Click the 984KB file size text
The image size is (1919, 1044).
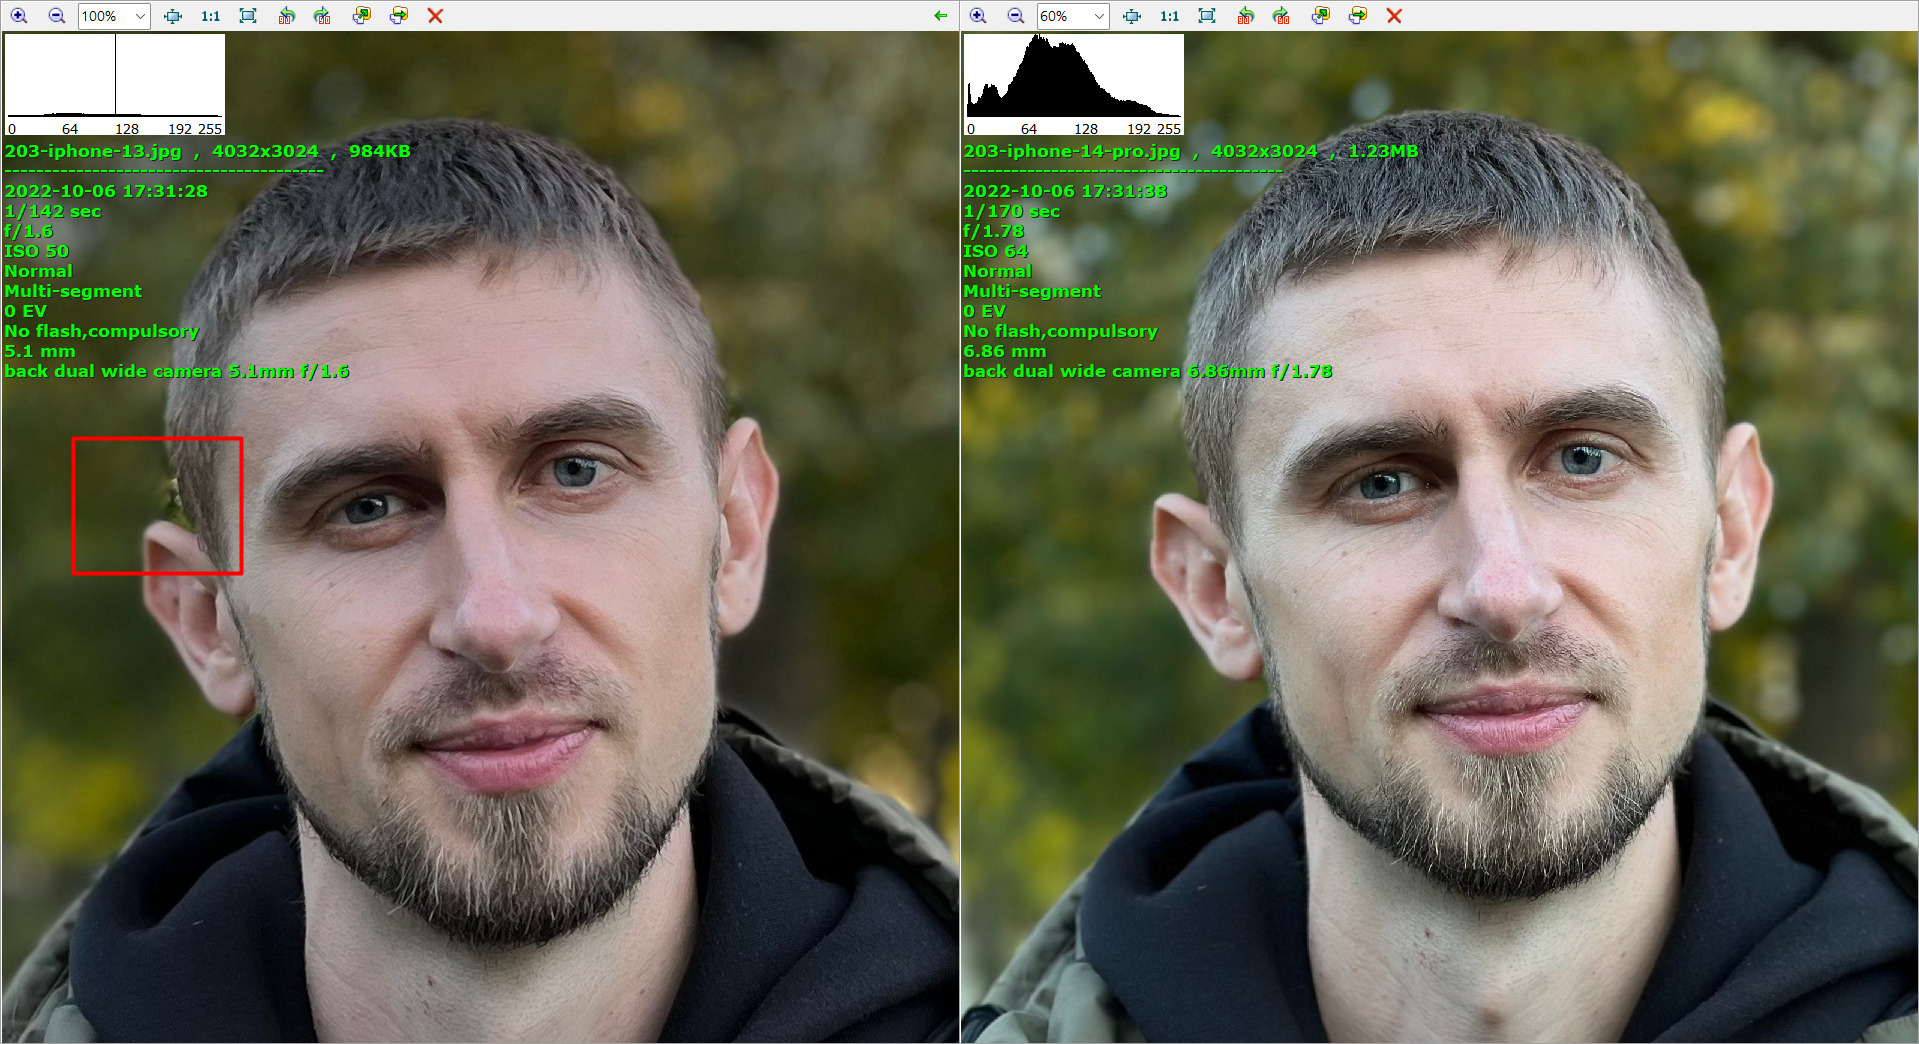coord(380,151)
